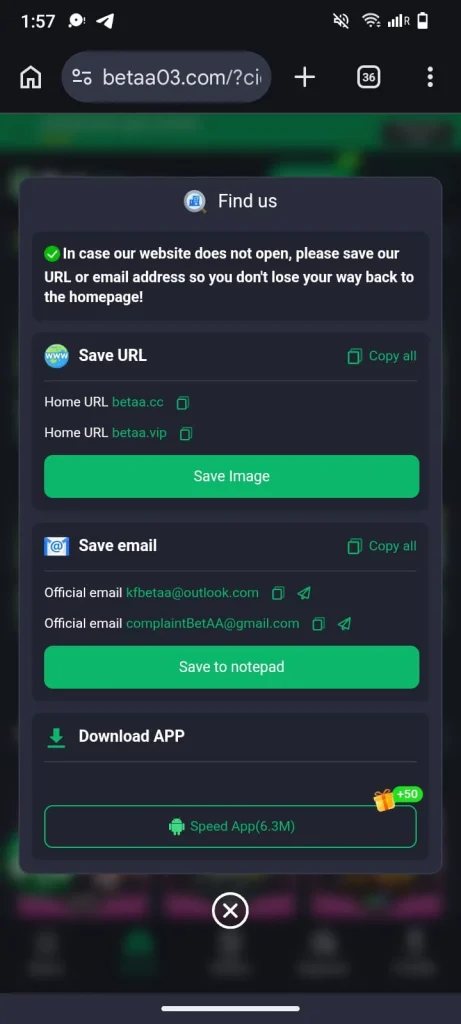Copy the betaa.vip home URL
The height and width of the screenshot is (1024, 461).
186,434
